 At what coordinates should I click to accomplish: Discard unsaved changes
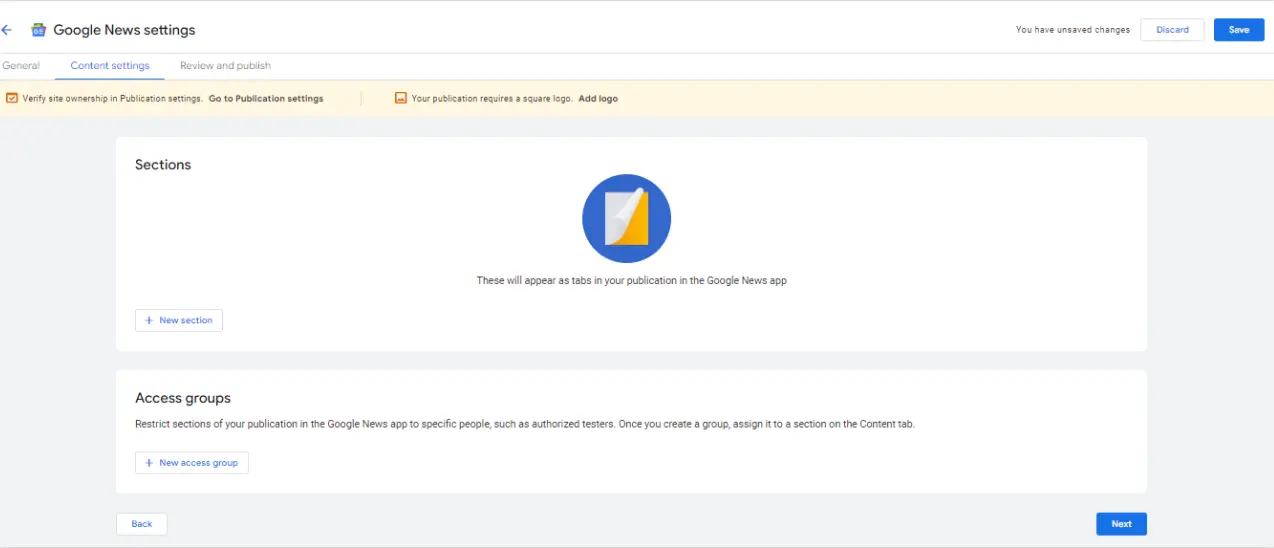[x=1172, y=30]
